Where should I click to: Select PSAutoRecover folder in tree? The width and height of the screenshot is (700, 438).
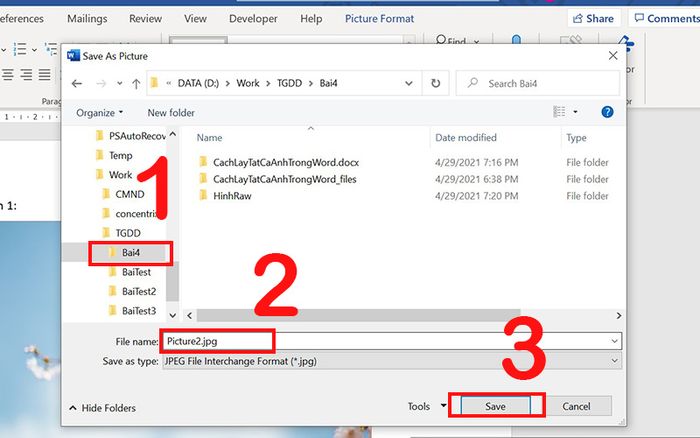pyautogui.click(x=130, y=136)
